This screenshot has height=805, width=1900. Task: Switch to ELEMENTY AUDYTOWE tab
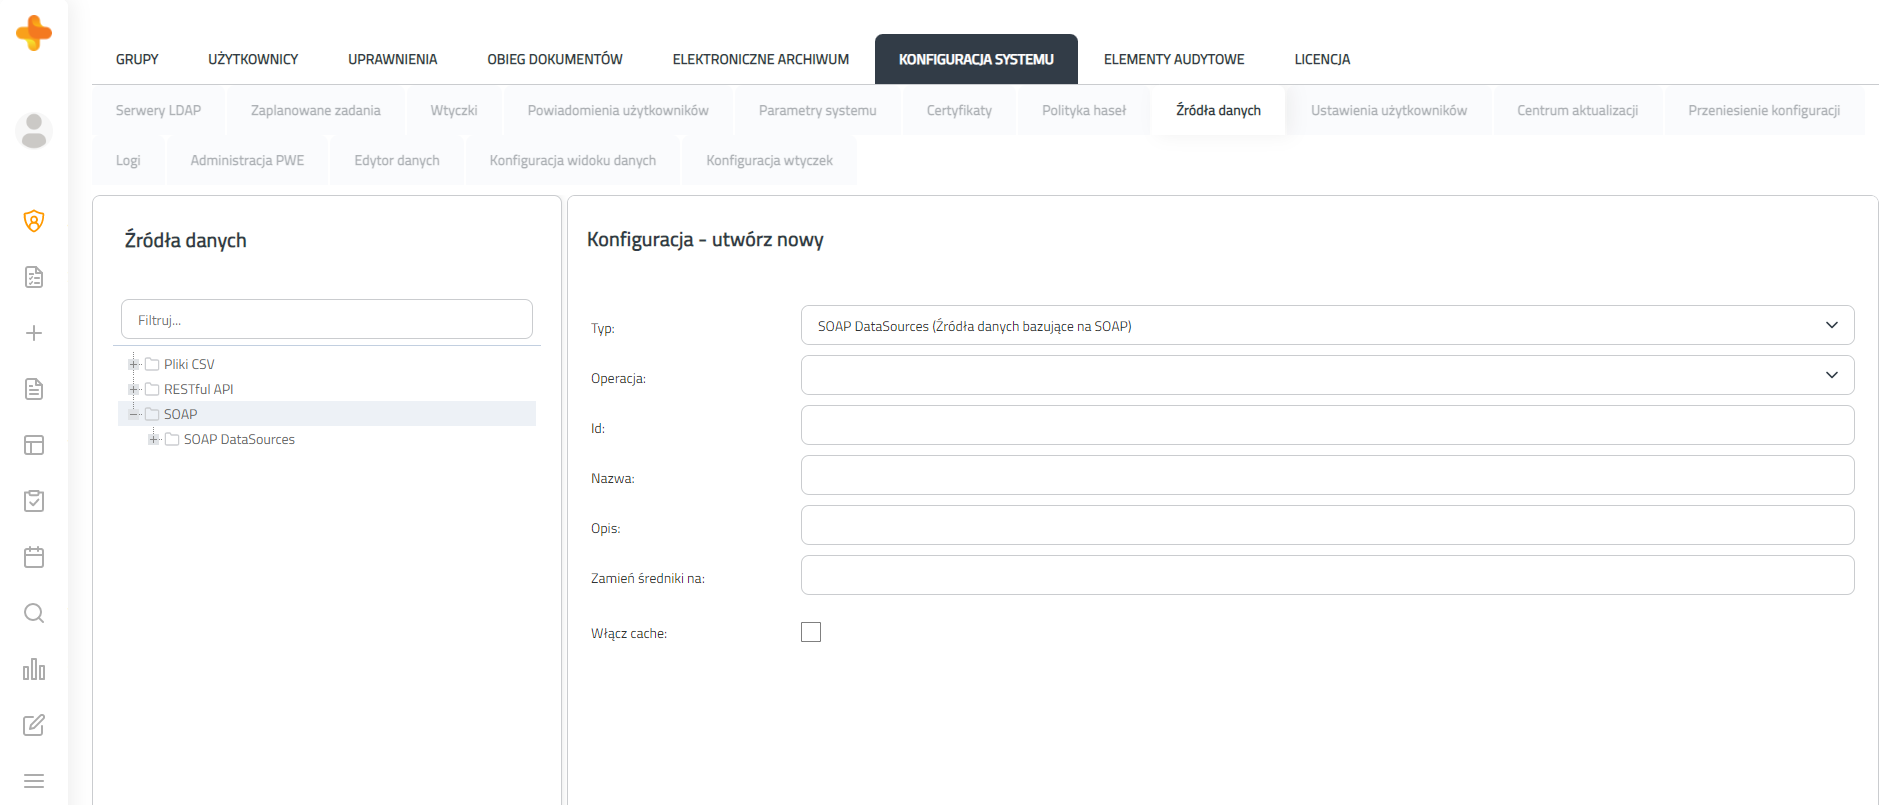(x=1174, y=59)
